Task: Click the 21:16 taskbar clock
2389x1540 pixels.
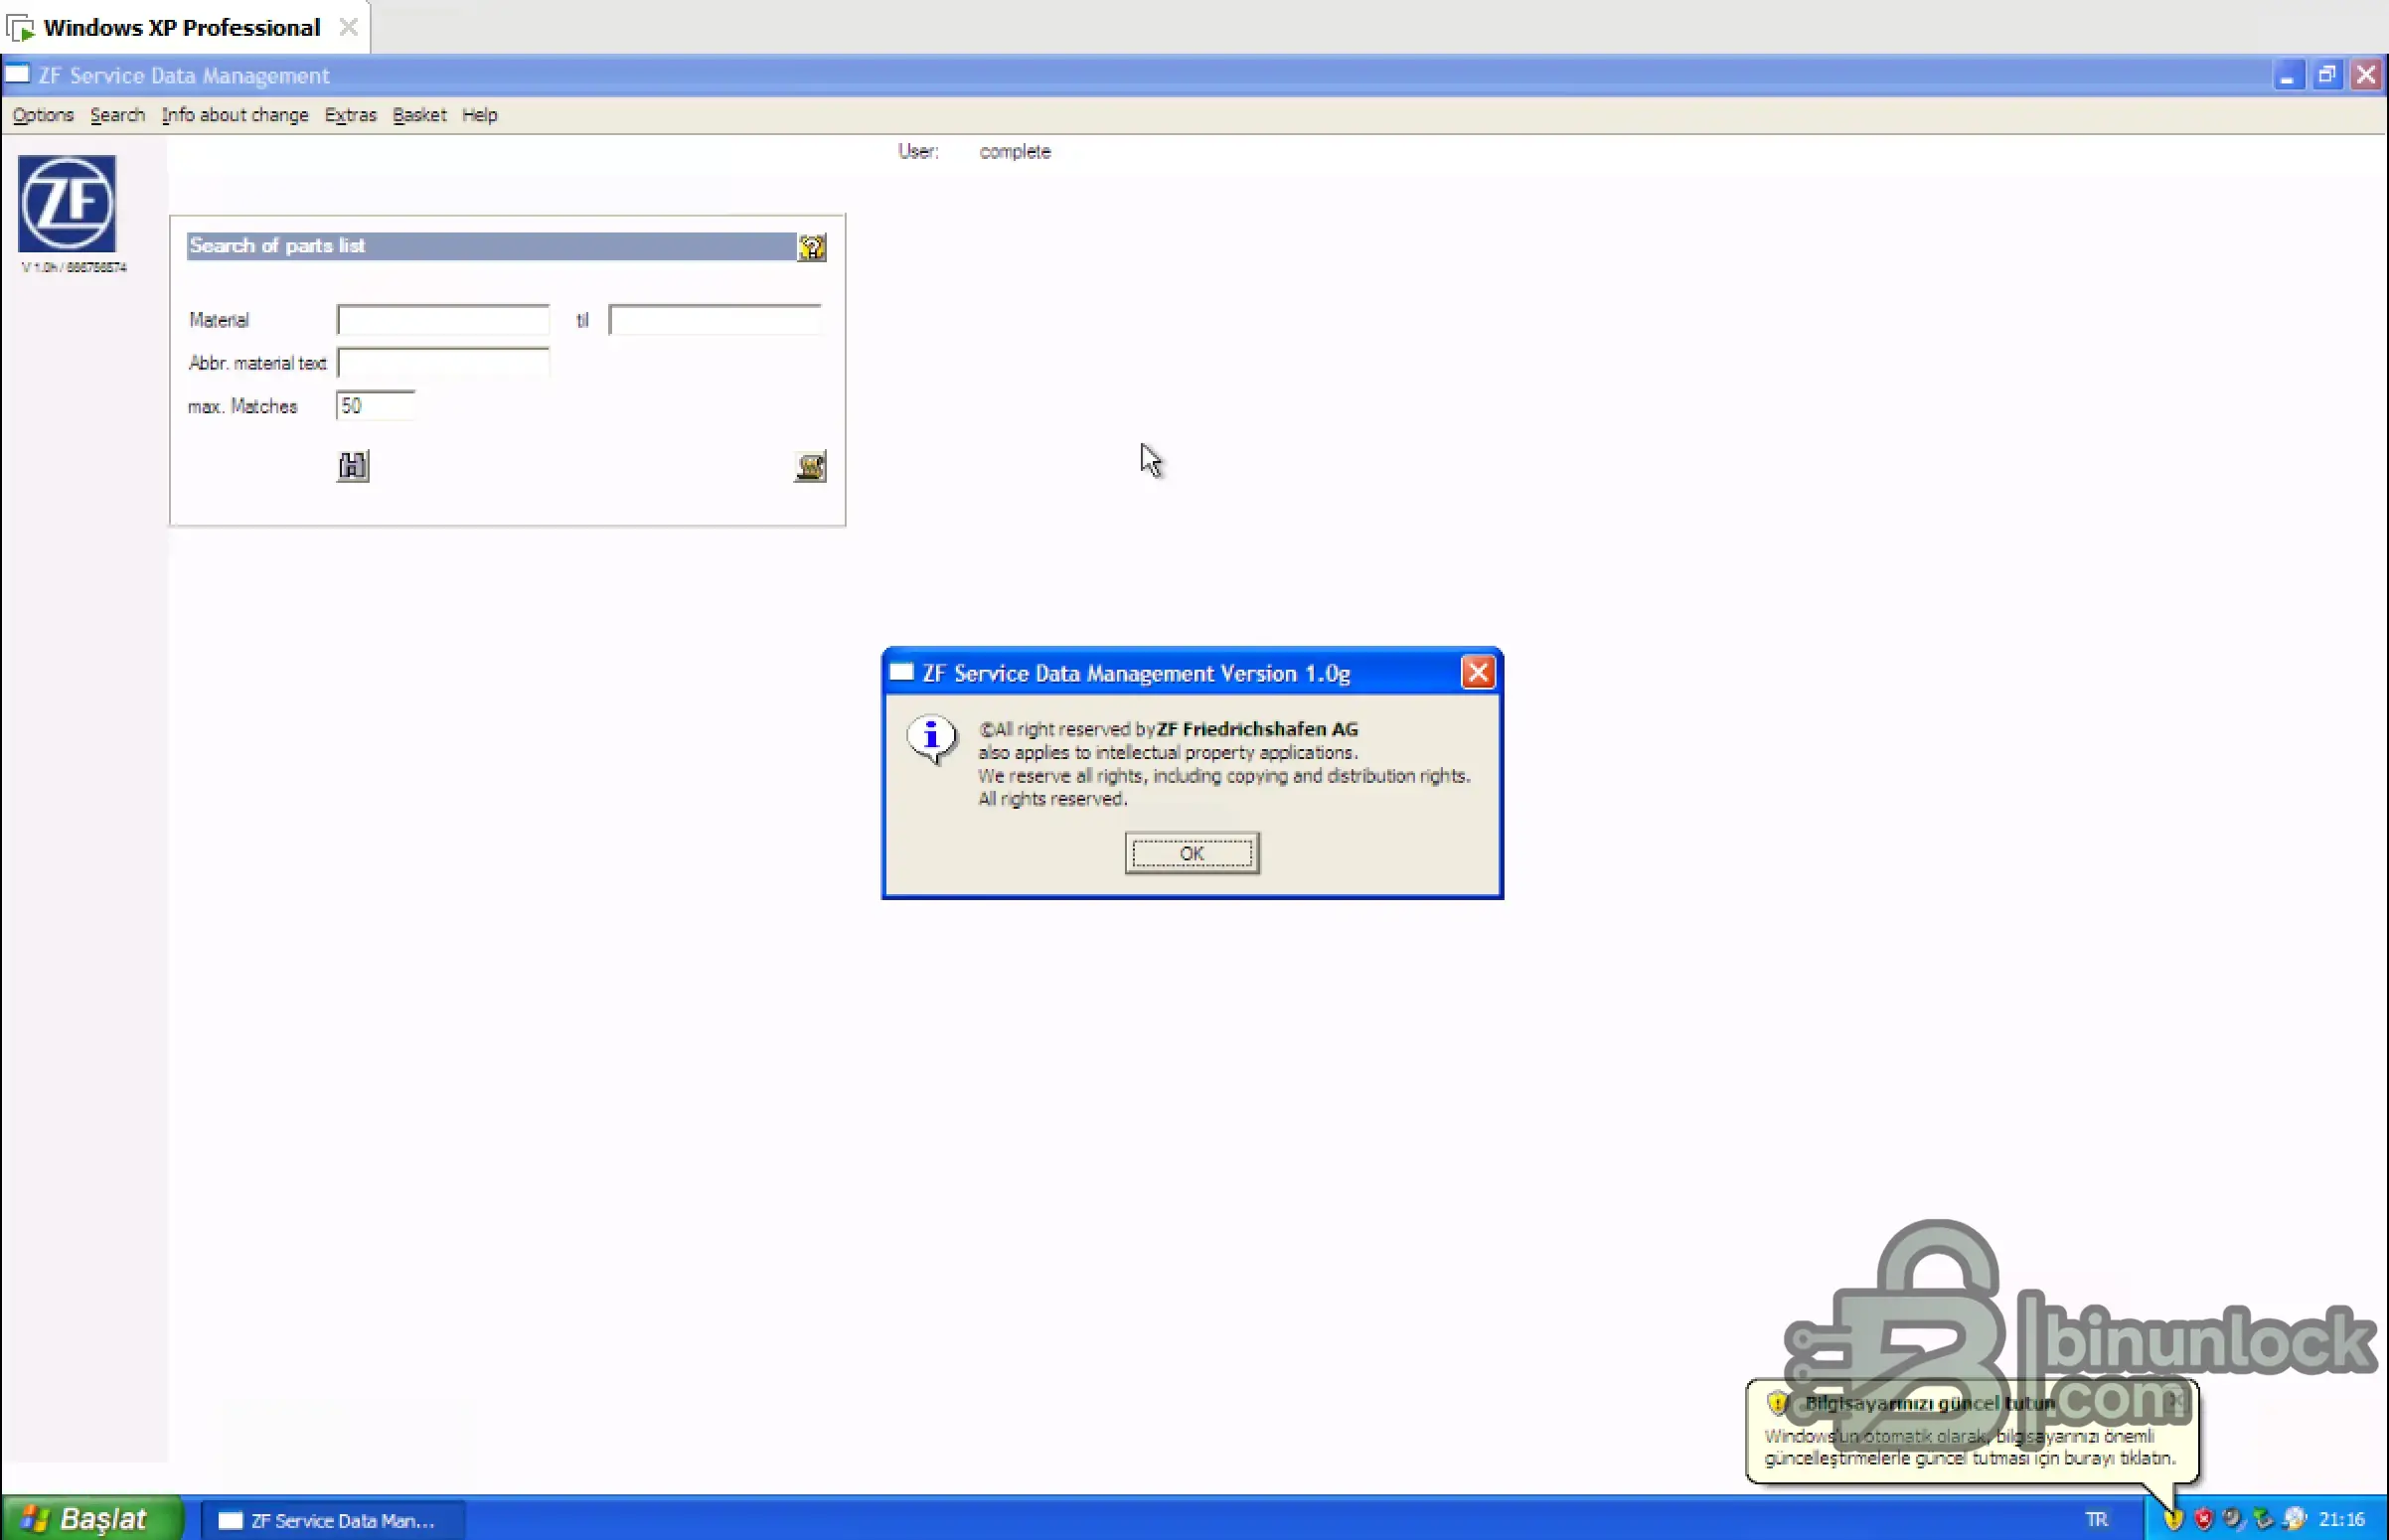Action: click(x=2341, y=1520)
